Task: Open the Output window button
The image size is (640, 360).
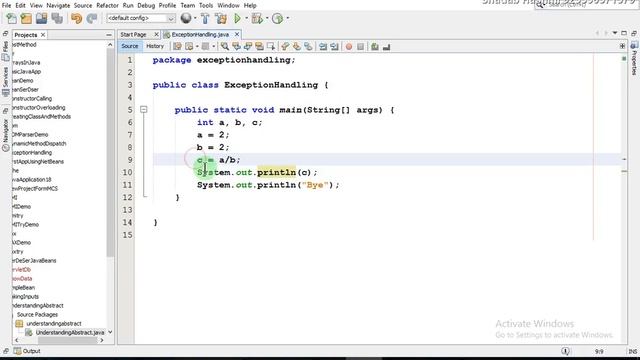Action: coord(27,351)
